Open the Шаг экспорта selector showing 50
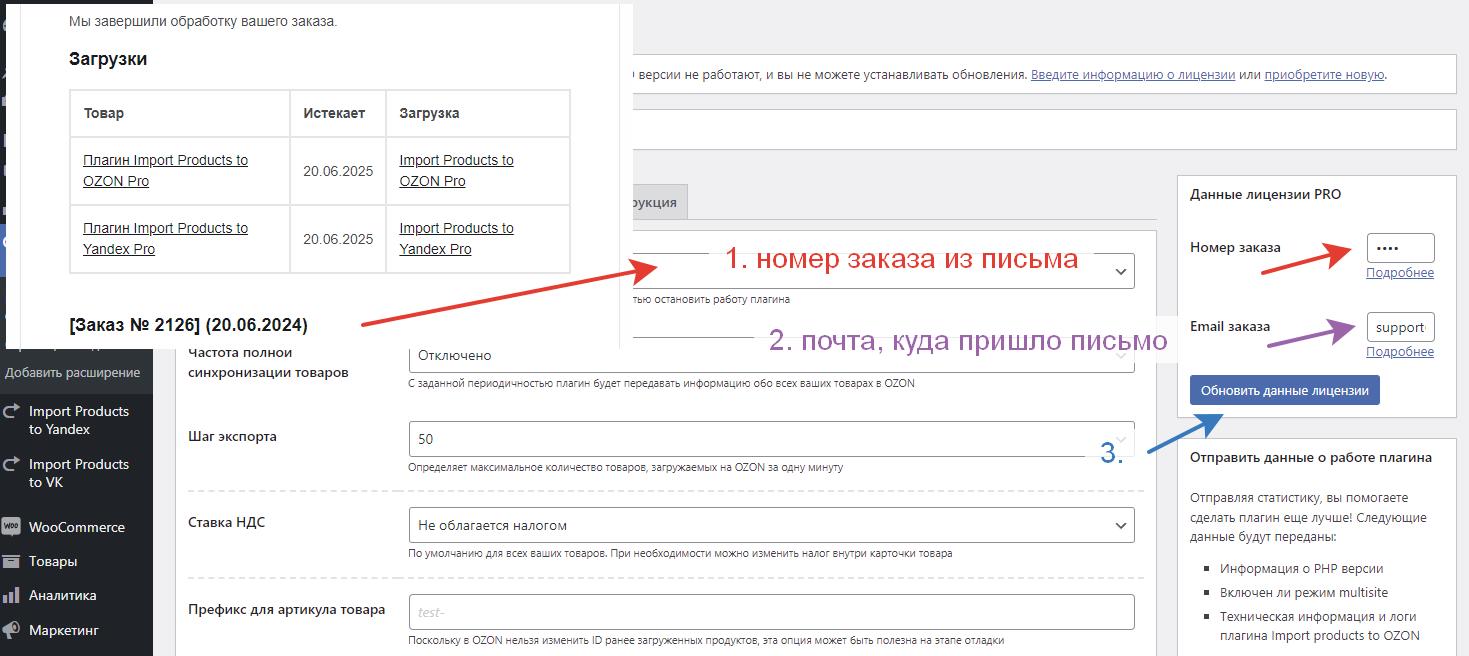Viewport: 1469px width, 656px height. click(x=770, y=439)
